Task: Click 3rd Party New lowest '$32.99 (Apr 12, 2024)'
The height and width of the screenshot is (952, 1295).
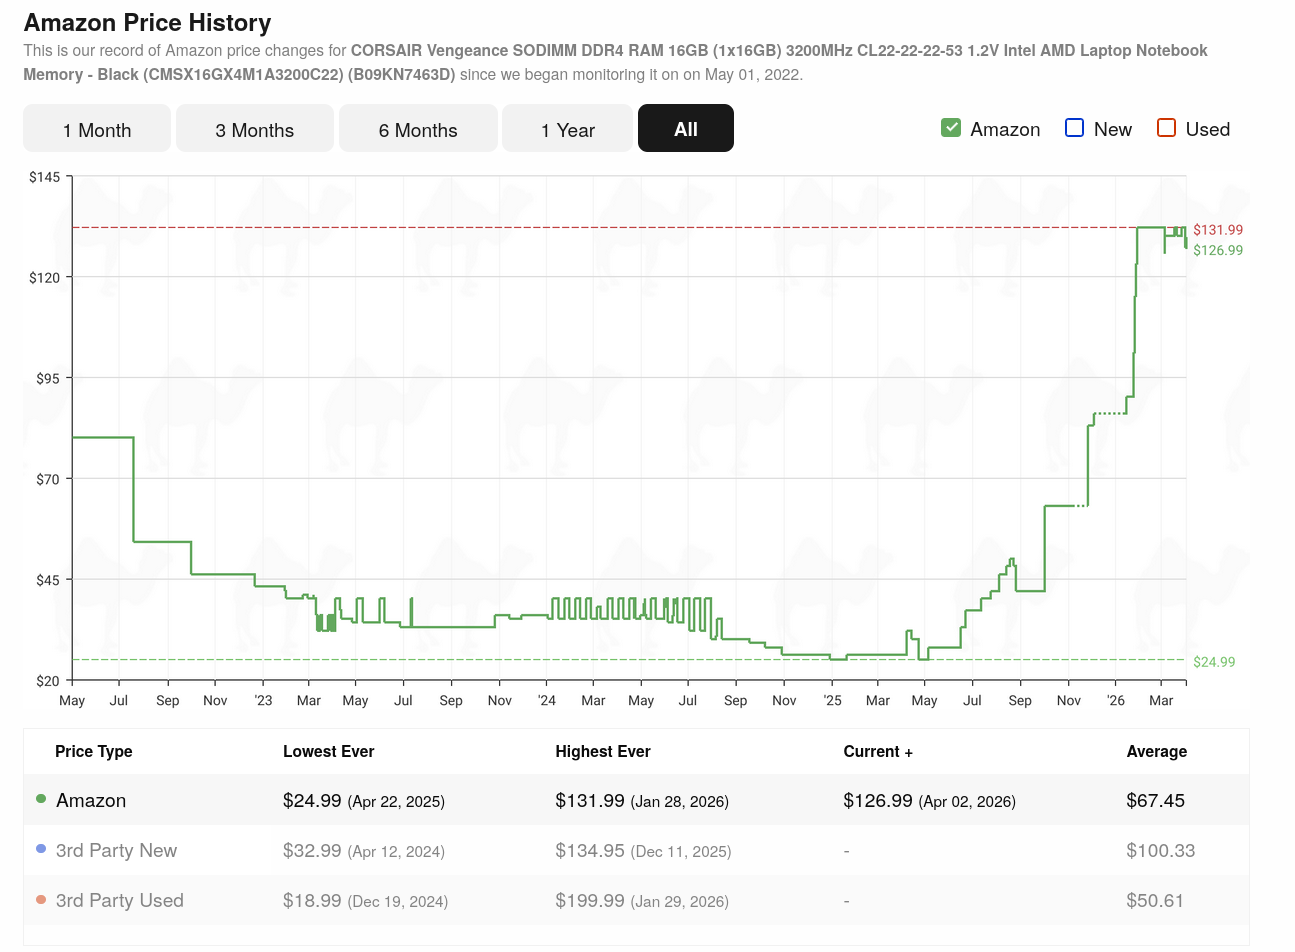Action: tap(364, 851)
